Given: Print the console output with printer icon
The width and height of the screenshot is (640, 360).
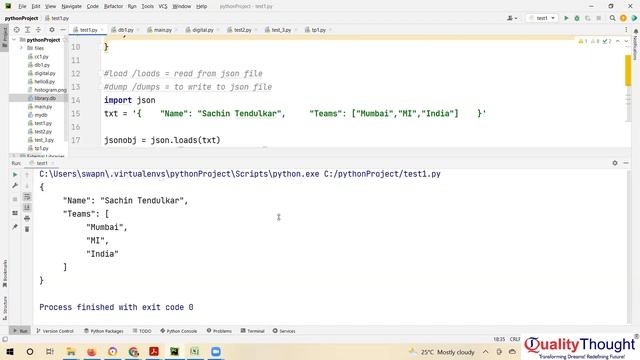Looking at the screenshot, I should [27, 218].
